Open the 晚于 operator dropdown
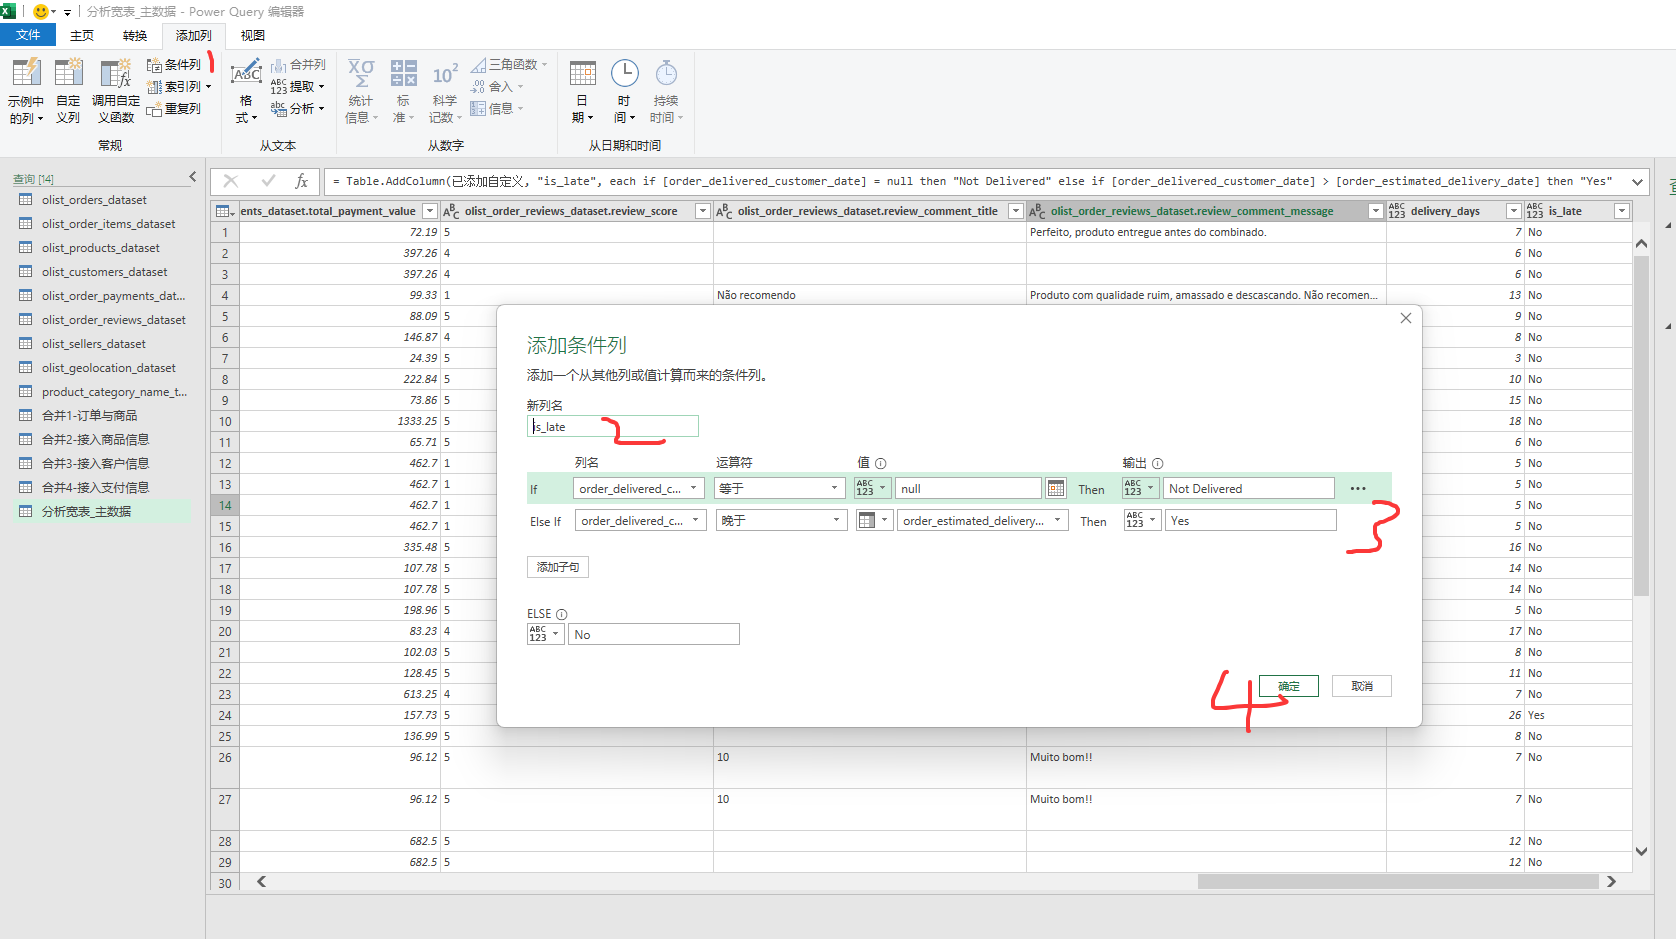The image size is (1676, 939). [781, 521]
